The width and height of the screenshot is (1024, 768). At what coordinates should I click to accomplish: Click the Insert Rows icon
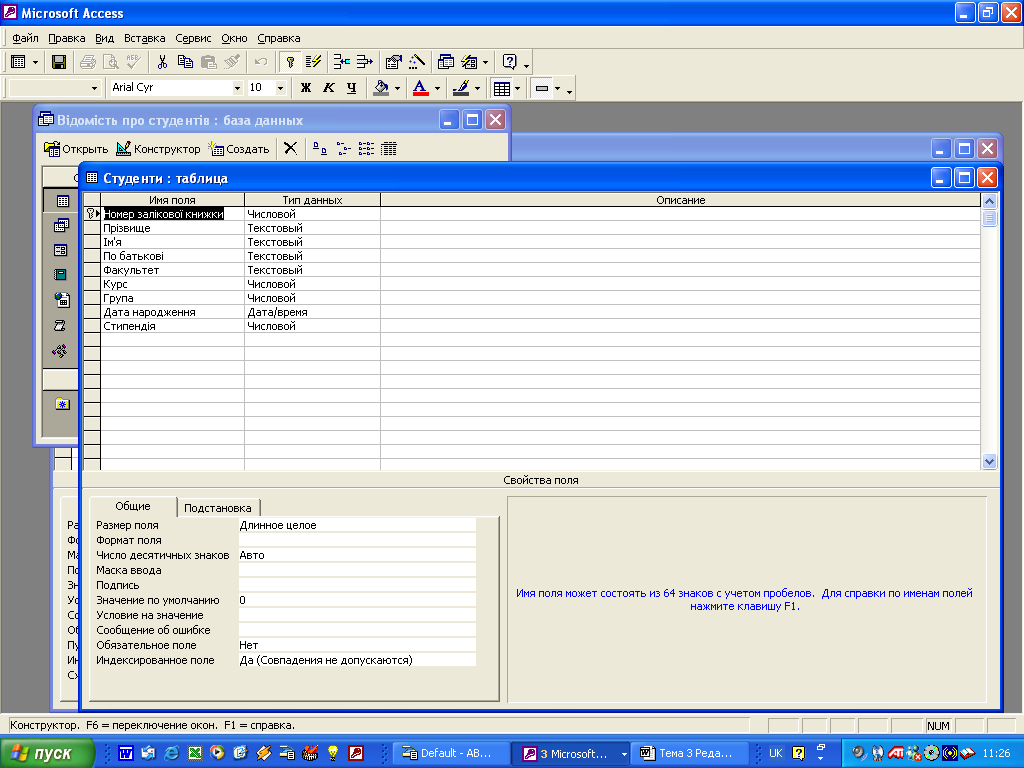coord(342,62)
